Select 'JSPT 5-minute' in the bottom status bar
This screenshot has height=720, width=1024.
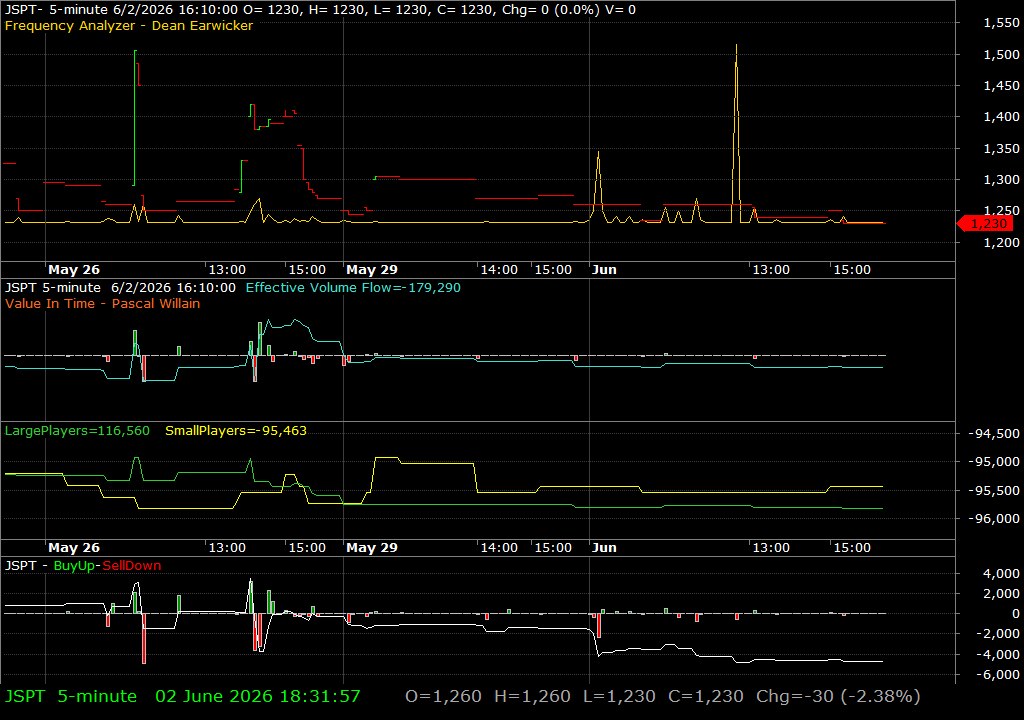point(71,696)
